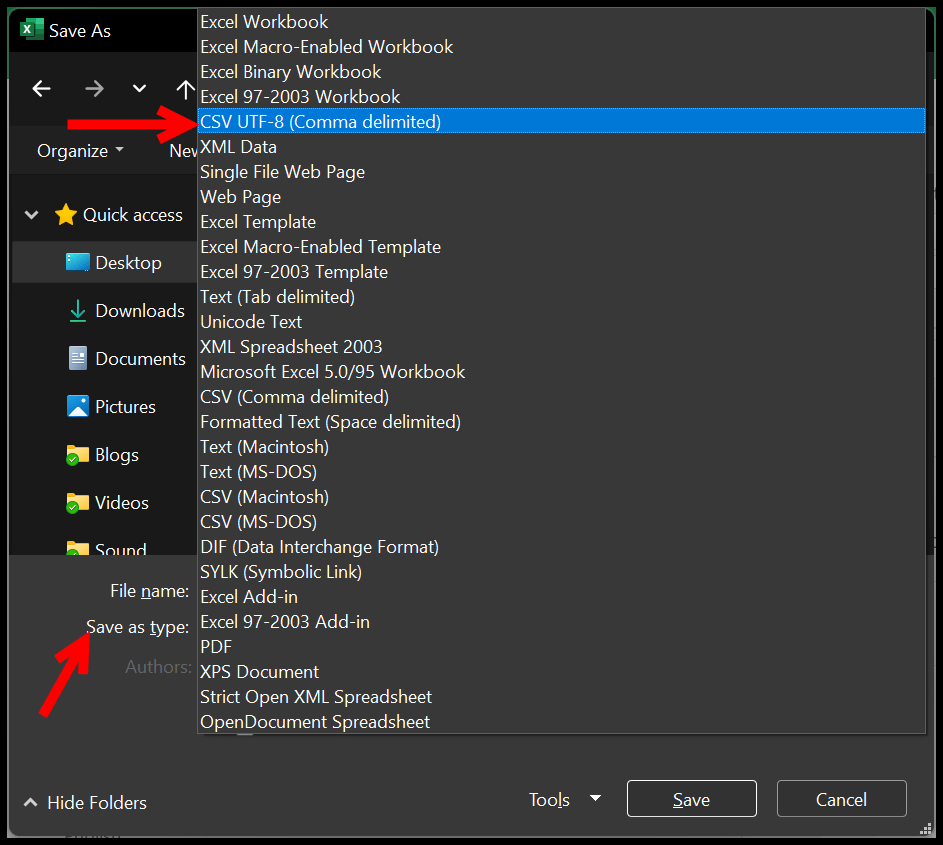
Task: Select CSV UTF-8 (Comma delimited)
Action: tap(561, 121)
